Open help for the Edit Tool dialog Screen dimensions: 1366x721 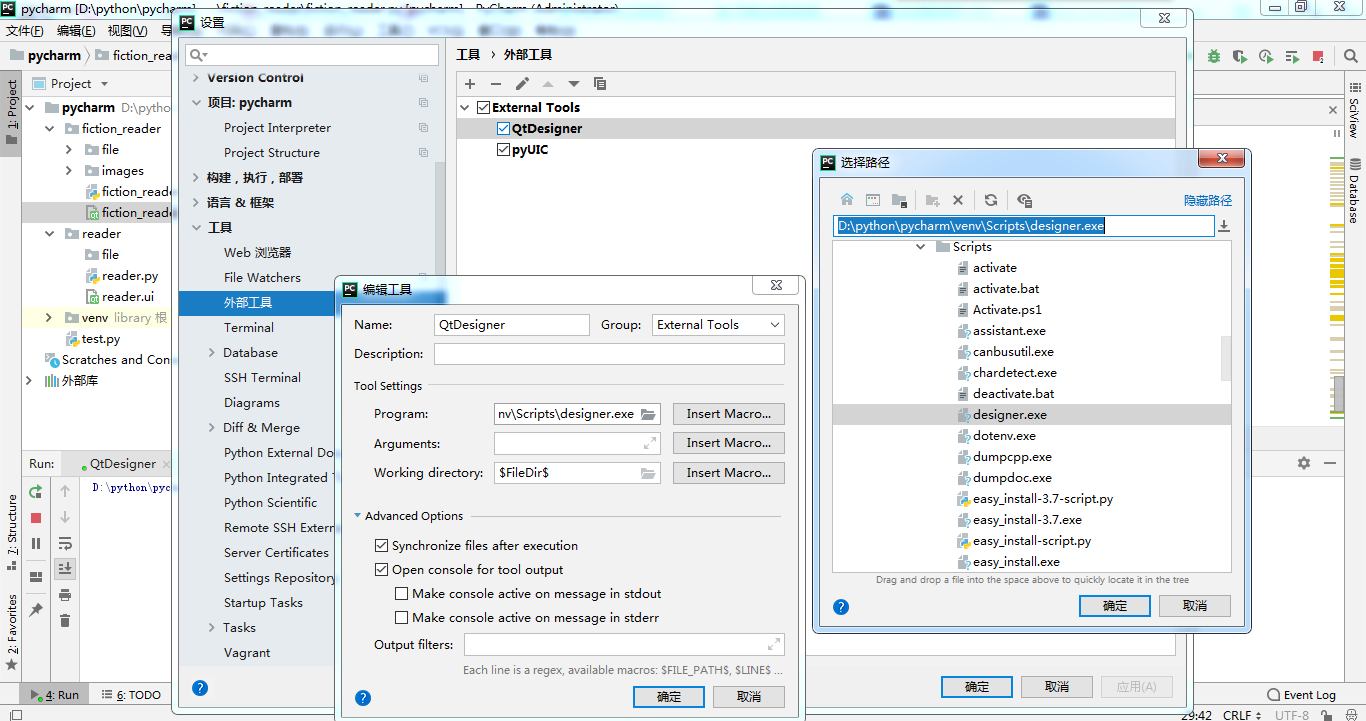363,698
